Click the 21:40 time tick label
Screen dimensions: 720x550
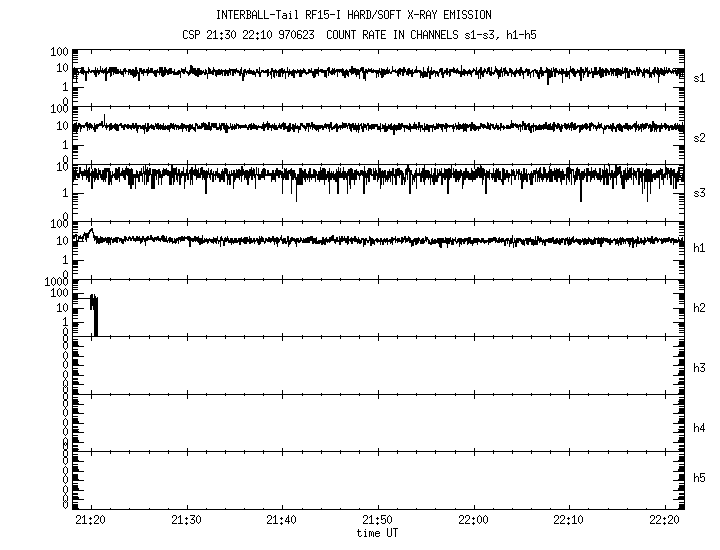pyautogui.click(x=282, y=520)
